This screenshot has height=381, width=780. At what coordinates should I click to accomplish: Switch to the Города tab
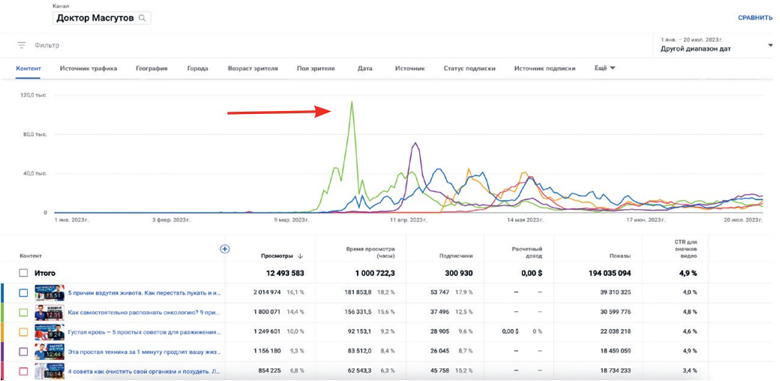[197, 69]
